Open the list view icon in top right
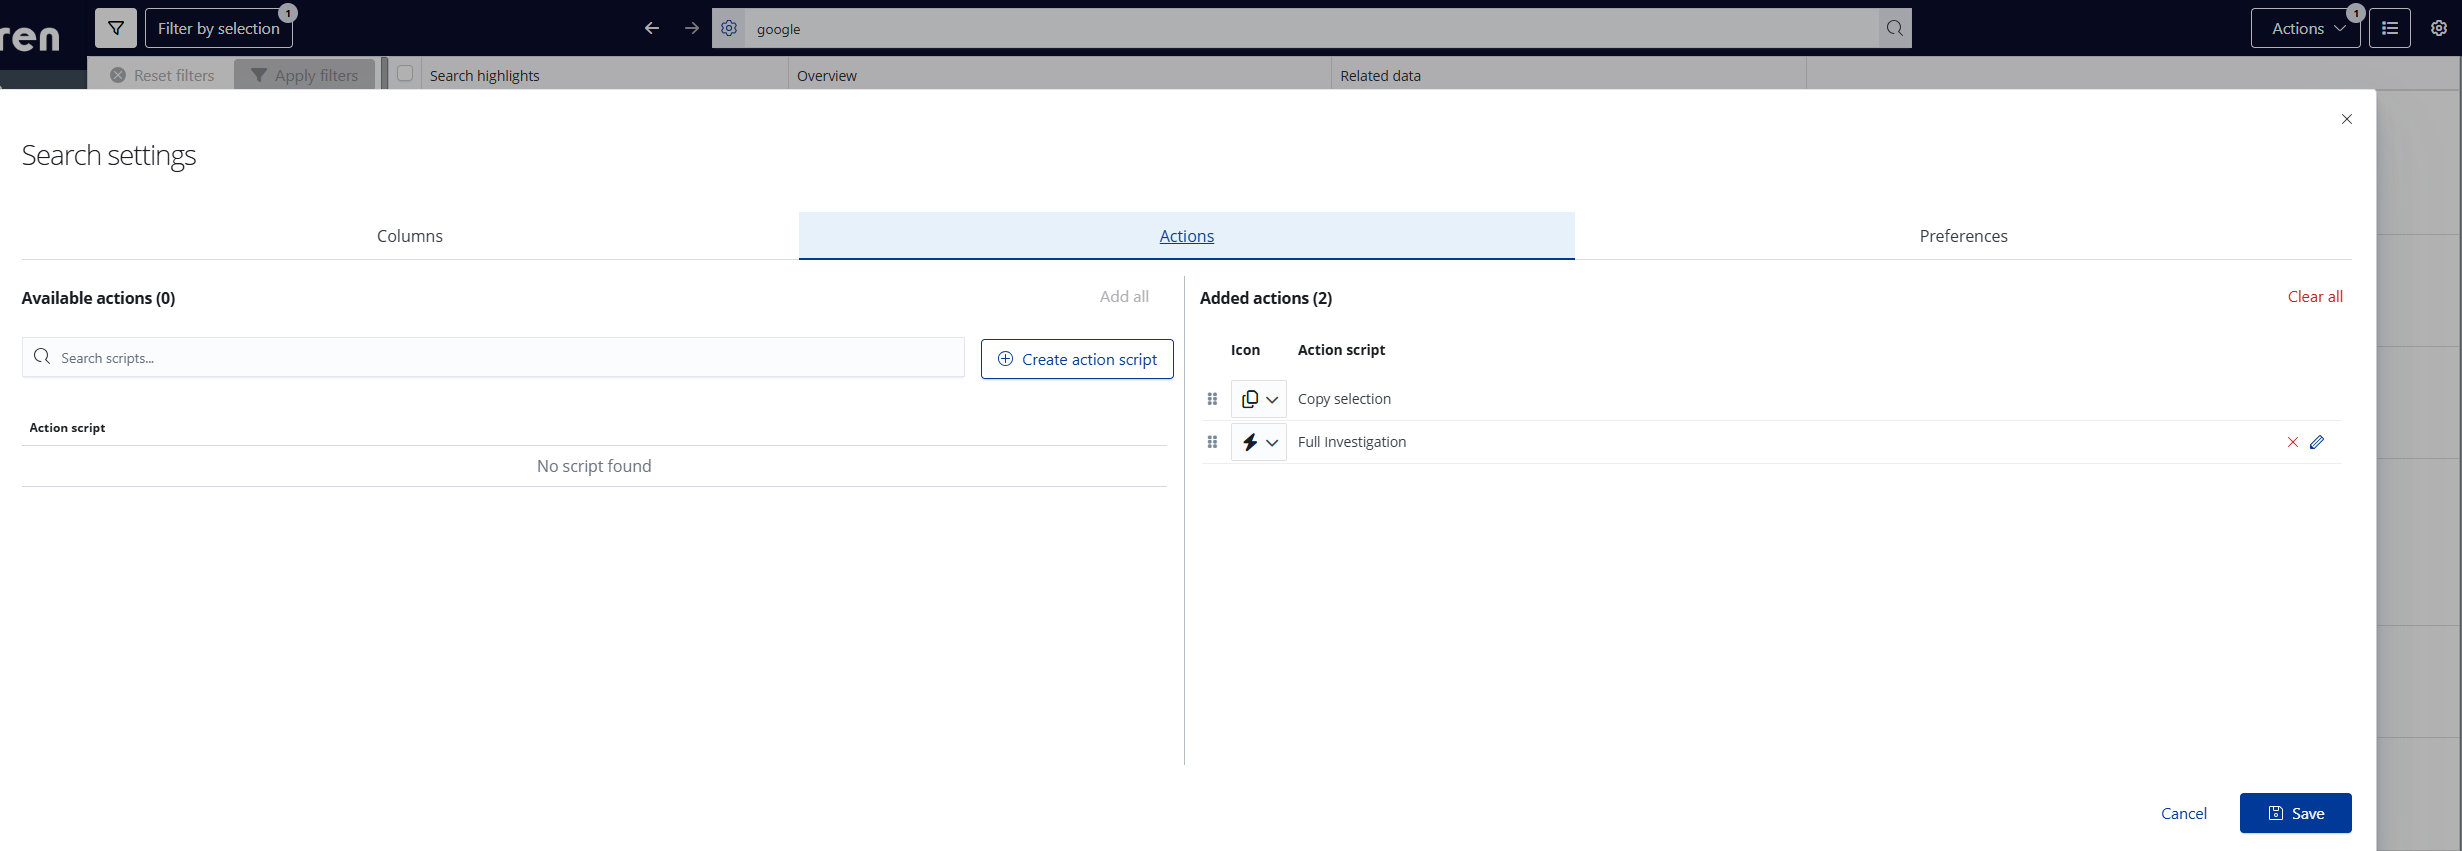Viewport: 2462px width, 851px height. point(2389,28)
